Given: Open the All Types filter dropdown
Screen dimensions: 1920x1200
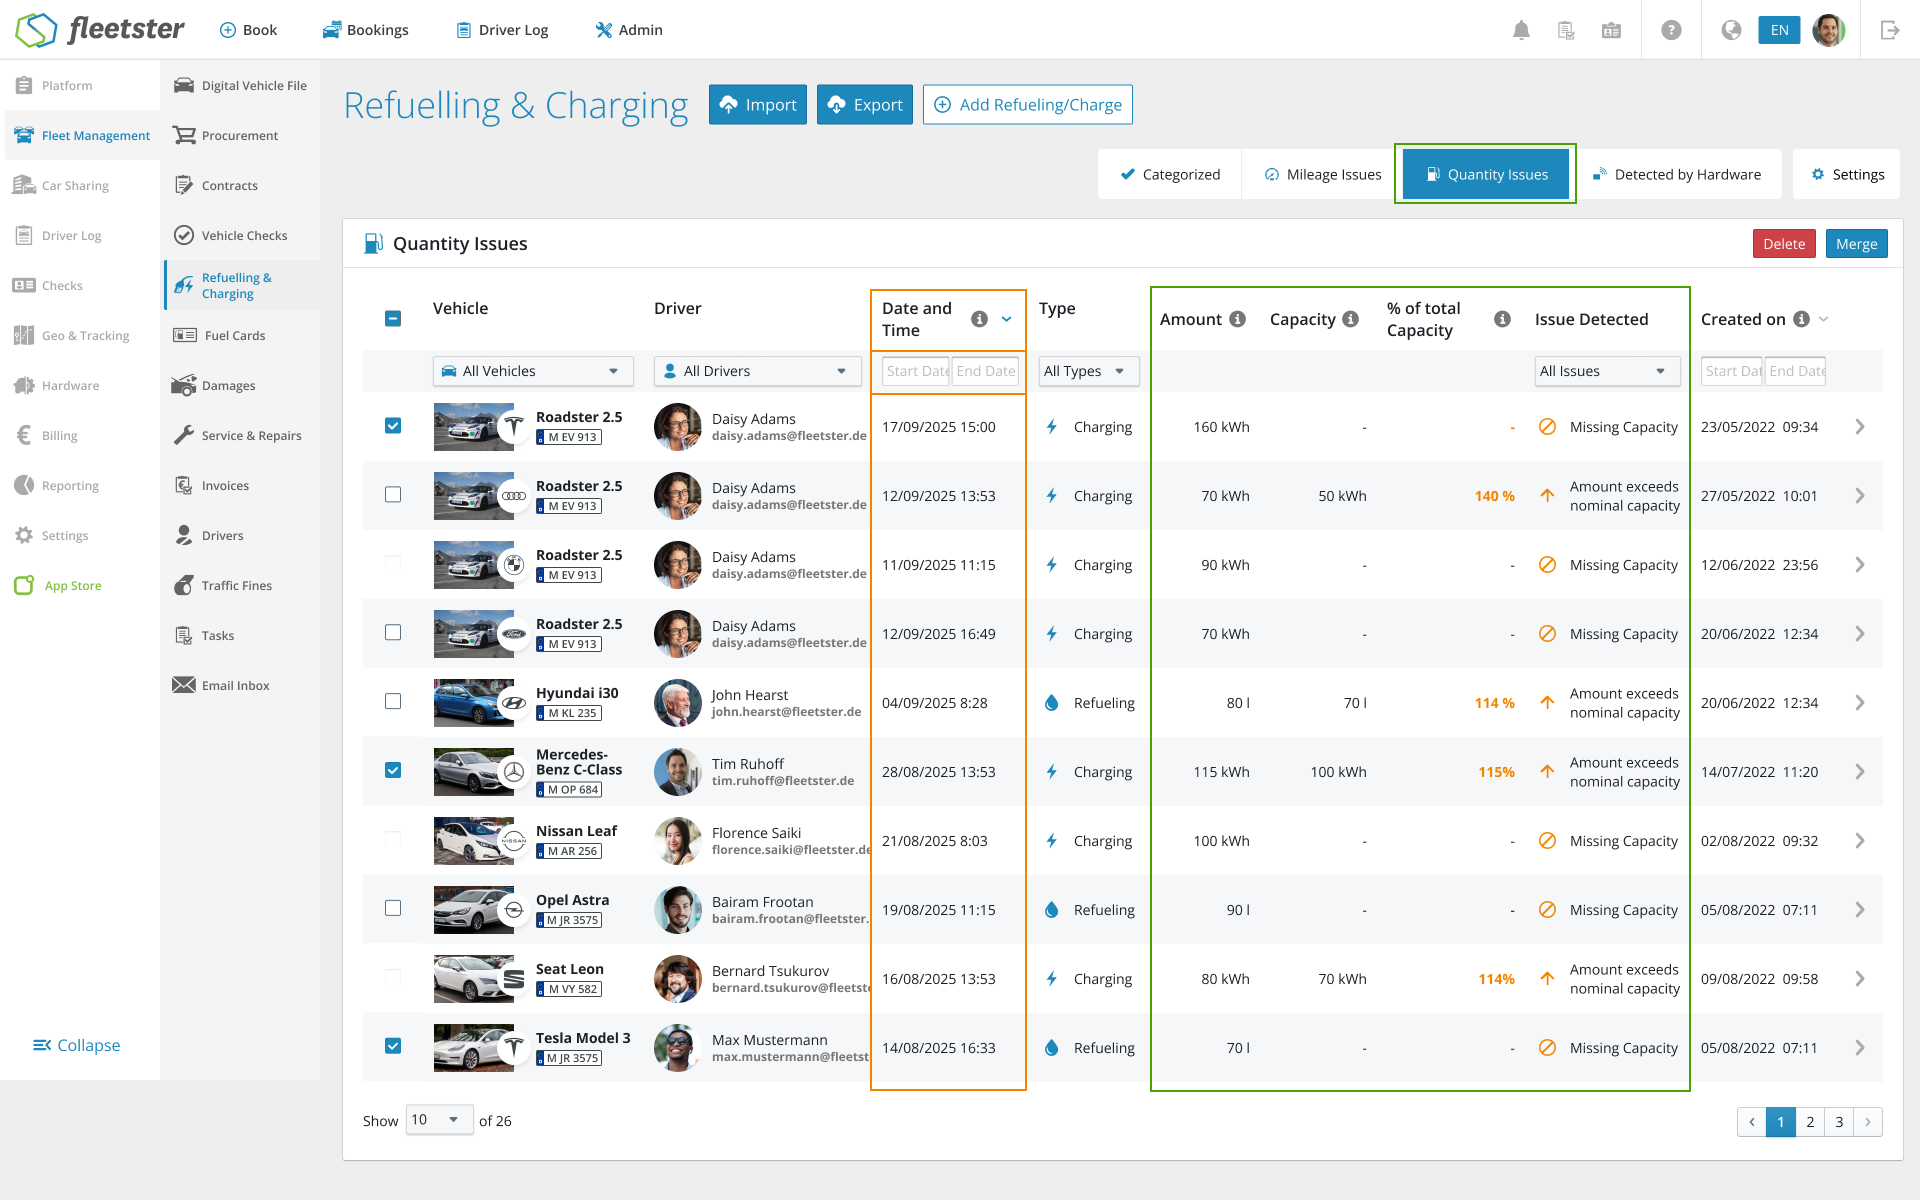Looking at the screenshot, I should click(x=1088, y=371).
